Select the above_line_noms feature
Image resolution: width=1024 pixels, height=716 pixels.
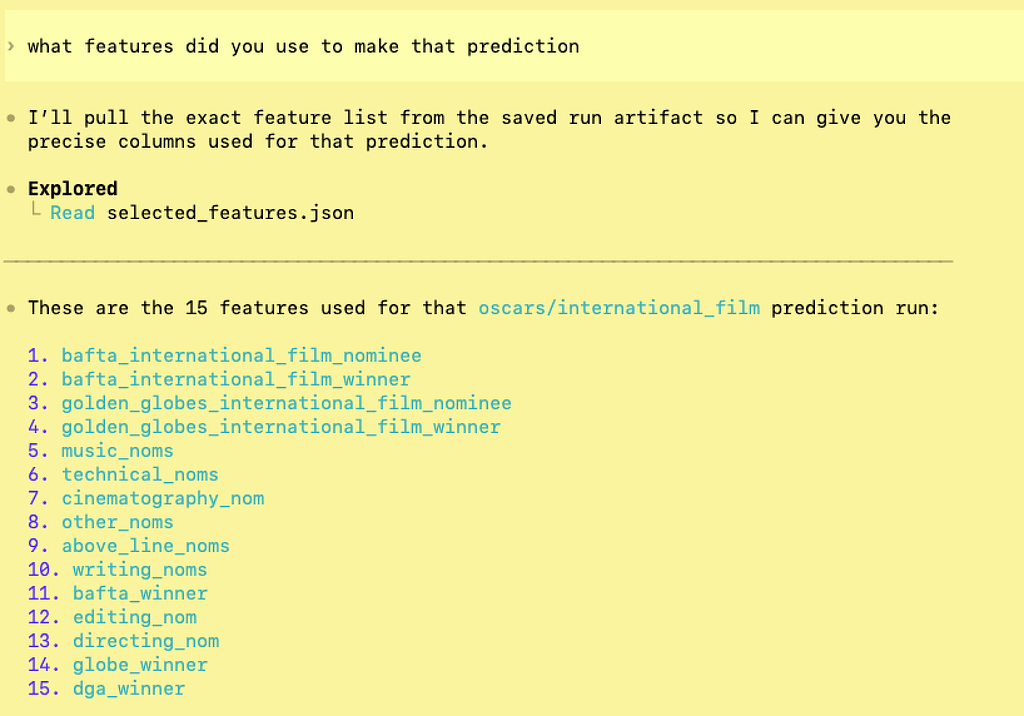[x=146, y=546]
